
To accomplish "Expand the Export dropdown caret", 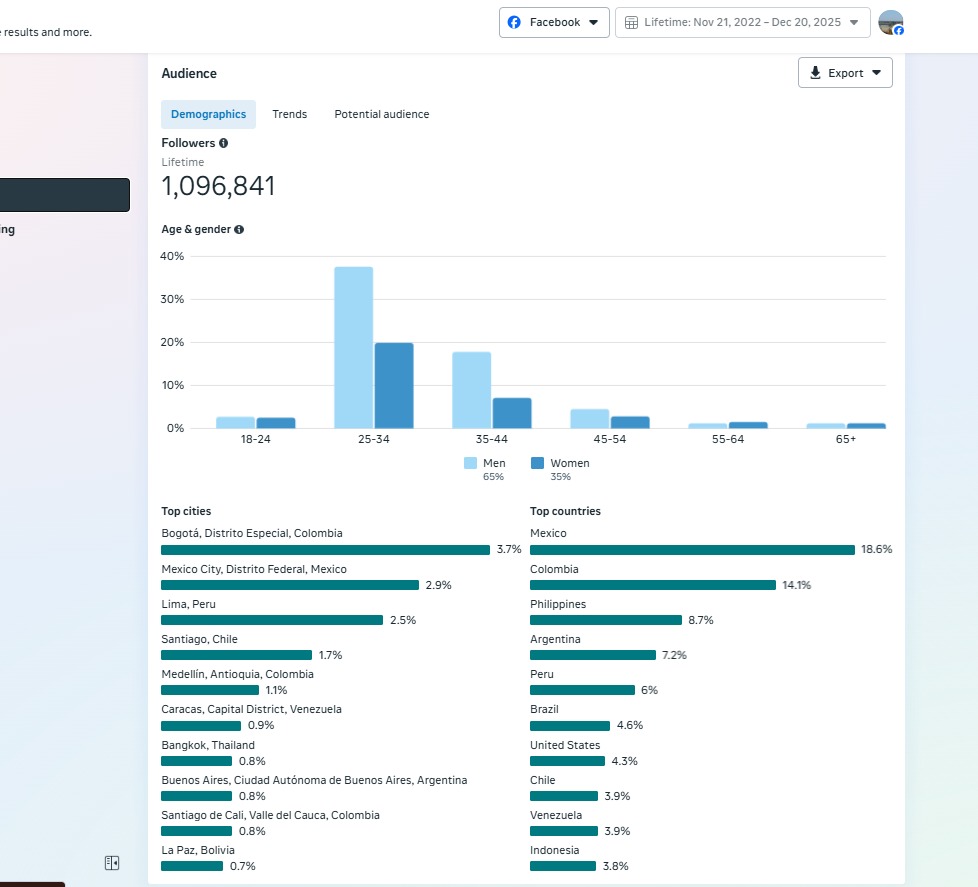I will tap(876, 73).
